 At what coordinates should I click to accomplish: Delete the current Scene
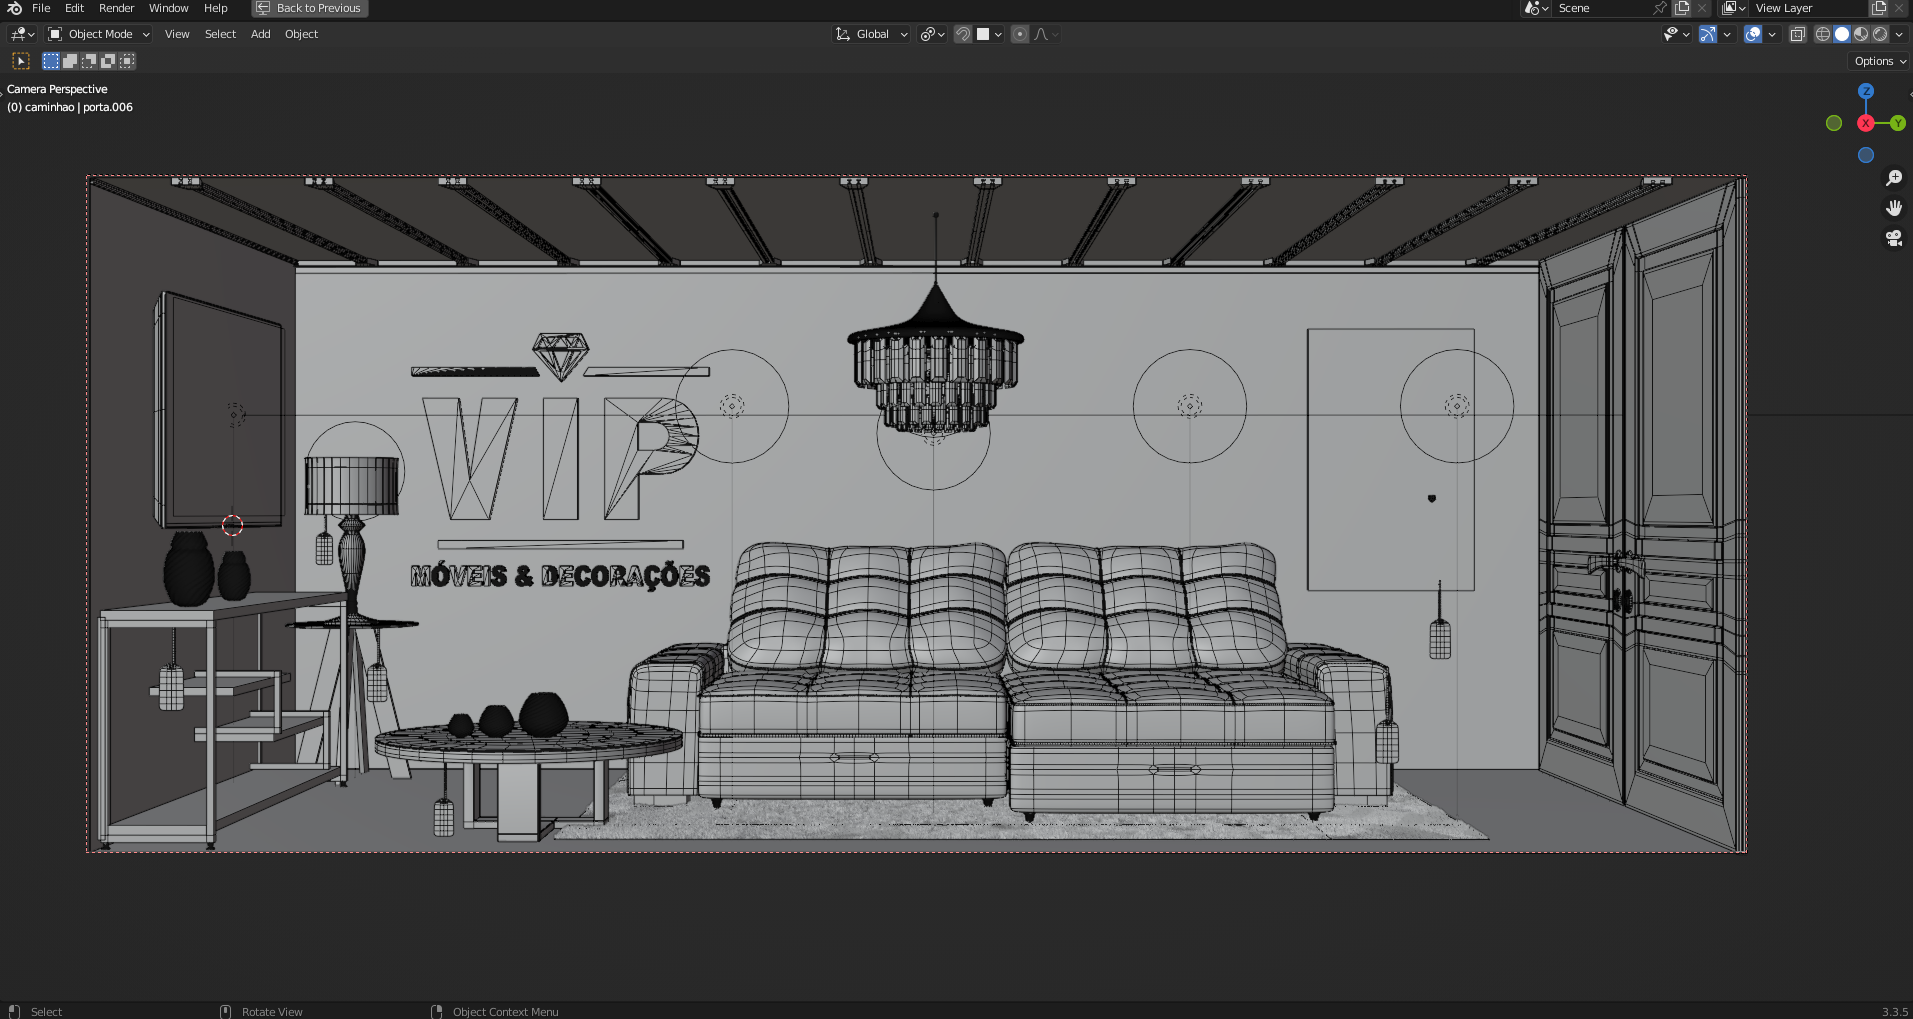pos(1702,8)
